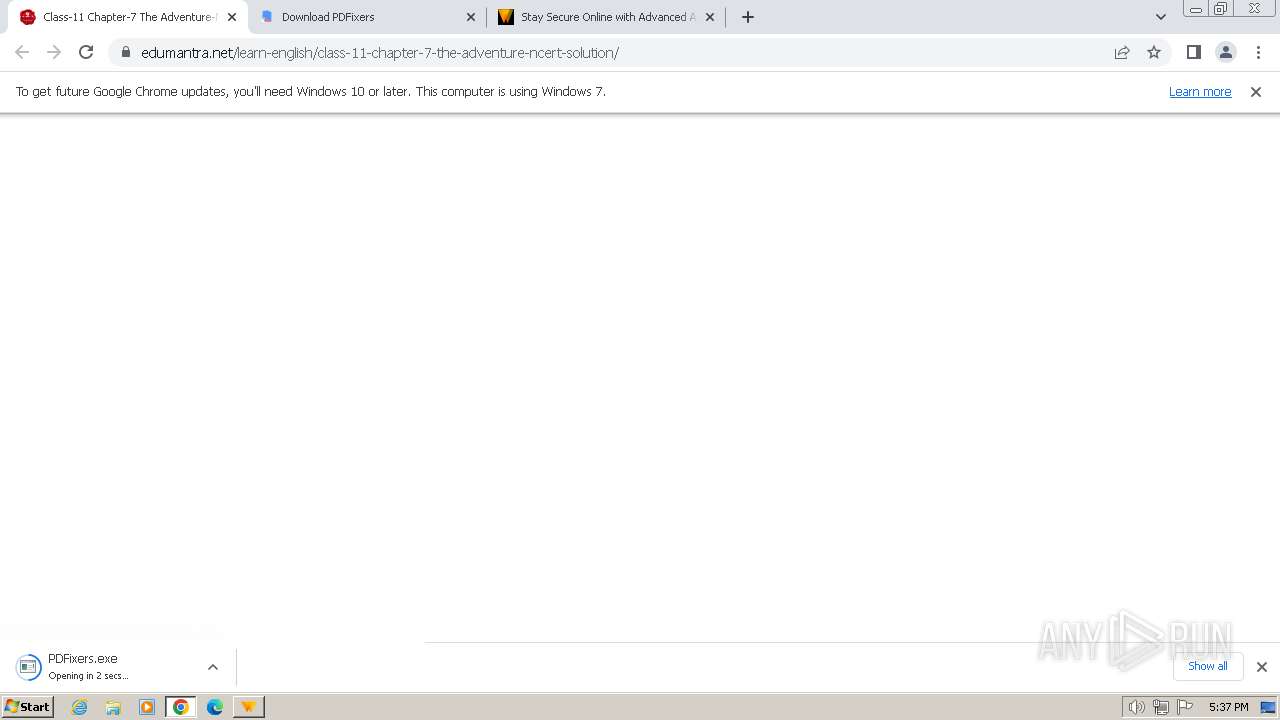Open a new tab with the plus button
The width and height of the screenshot is (1280, 720).
[x=748, y=17]
